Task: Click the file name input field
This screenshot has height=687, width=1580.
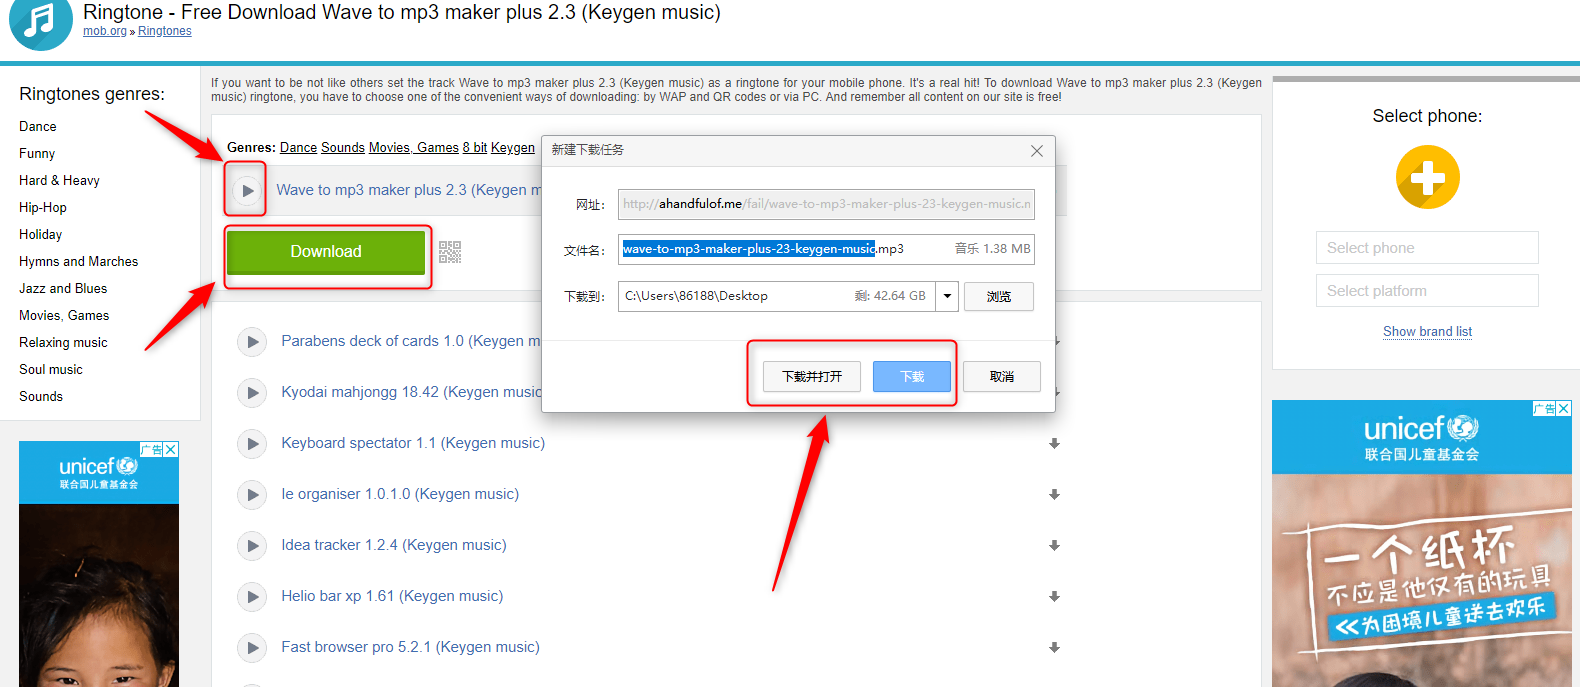Action: [x=826, y=249]
